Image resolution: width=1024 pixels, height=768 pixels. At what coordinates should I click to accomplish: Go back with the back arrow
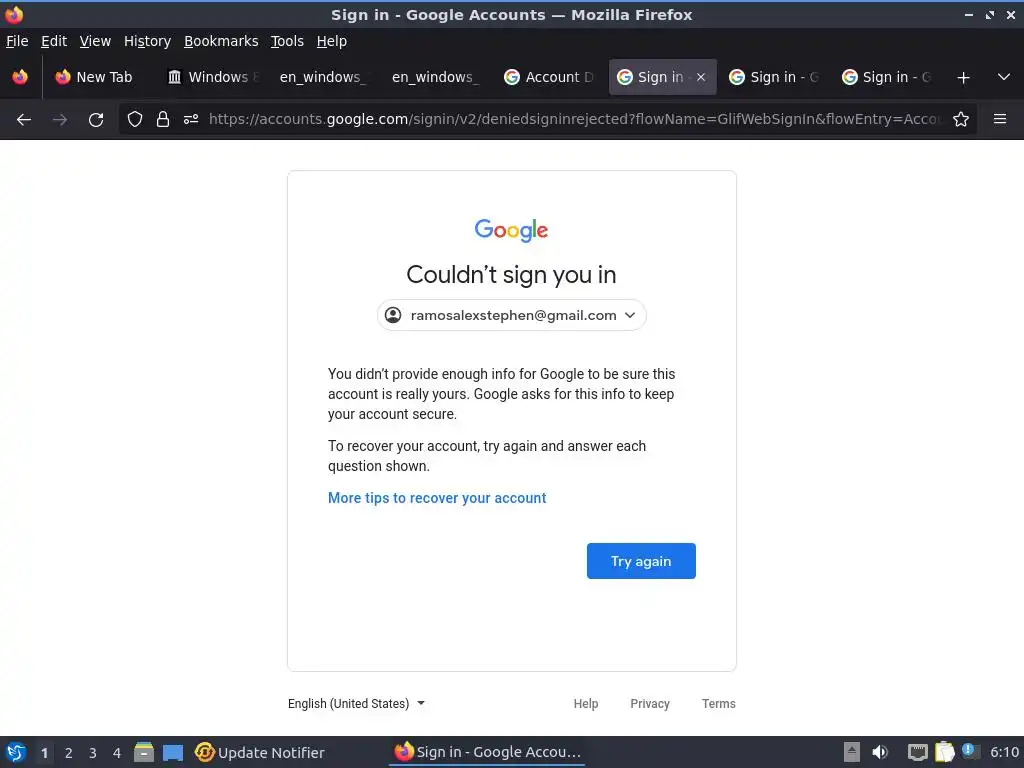click(24, 120)
